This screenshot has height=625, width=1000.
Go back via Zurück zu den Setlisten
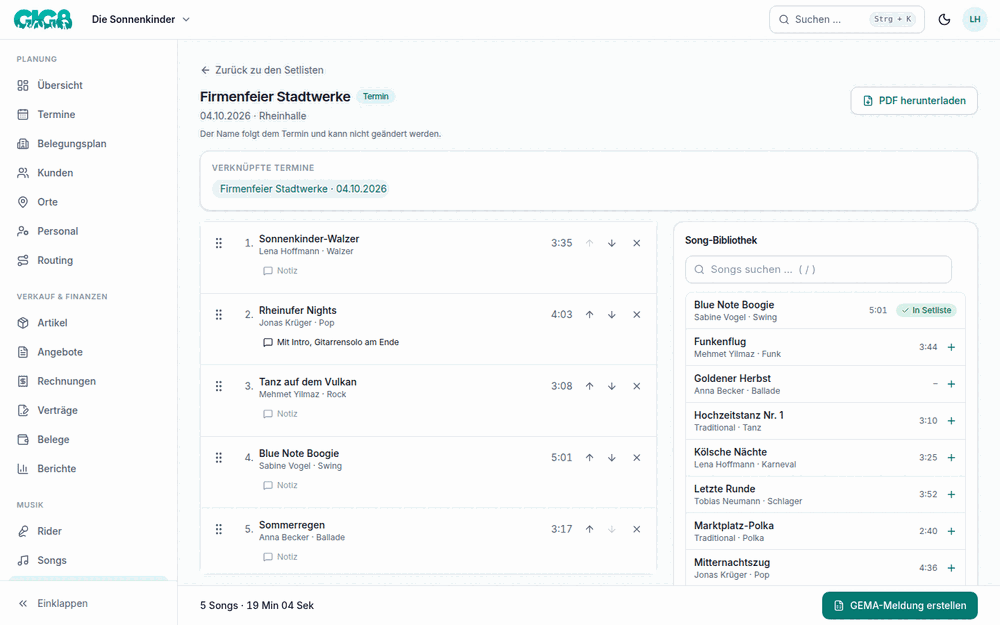pos(262,70)
